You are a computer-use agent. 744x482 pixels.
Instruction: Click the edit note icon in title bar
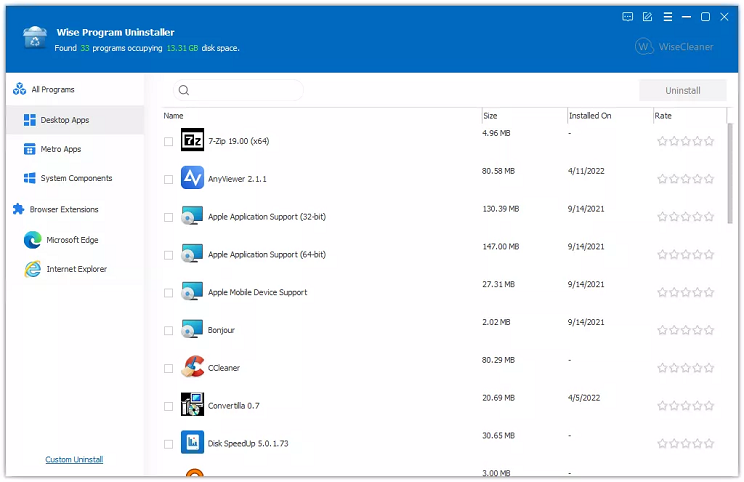click(x=647, y=17)
